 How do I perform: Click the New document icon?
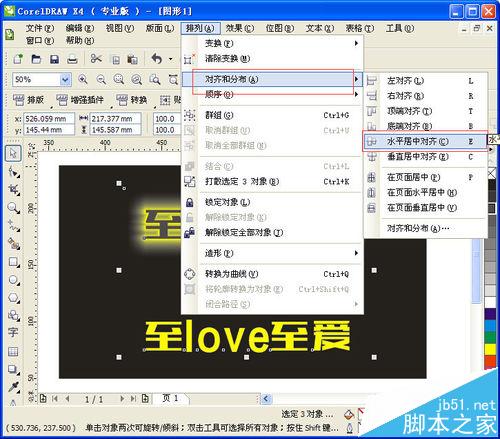[18, 59]
